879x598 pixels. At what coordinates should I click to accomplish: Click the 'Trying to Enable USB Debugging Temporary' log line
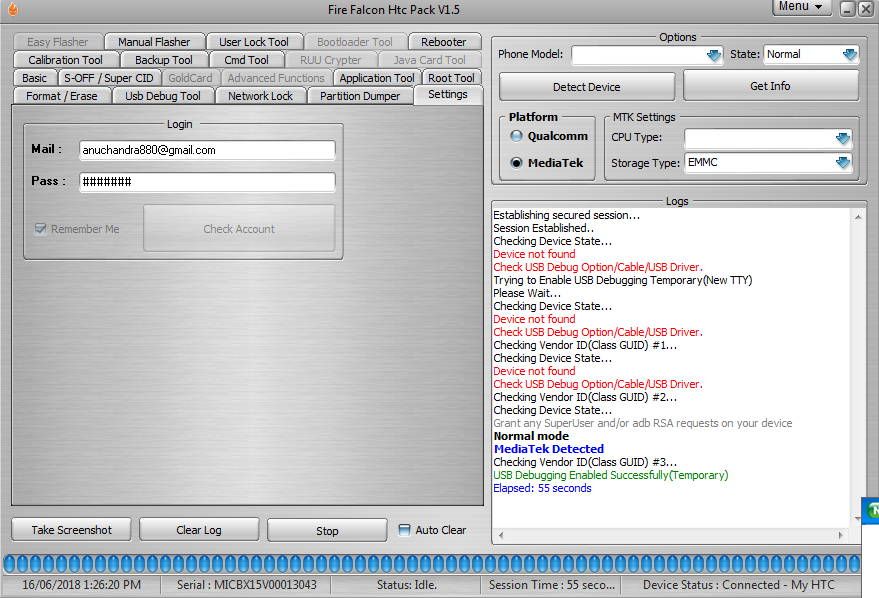point(623,280)
